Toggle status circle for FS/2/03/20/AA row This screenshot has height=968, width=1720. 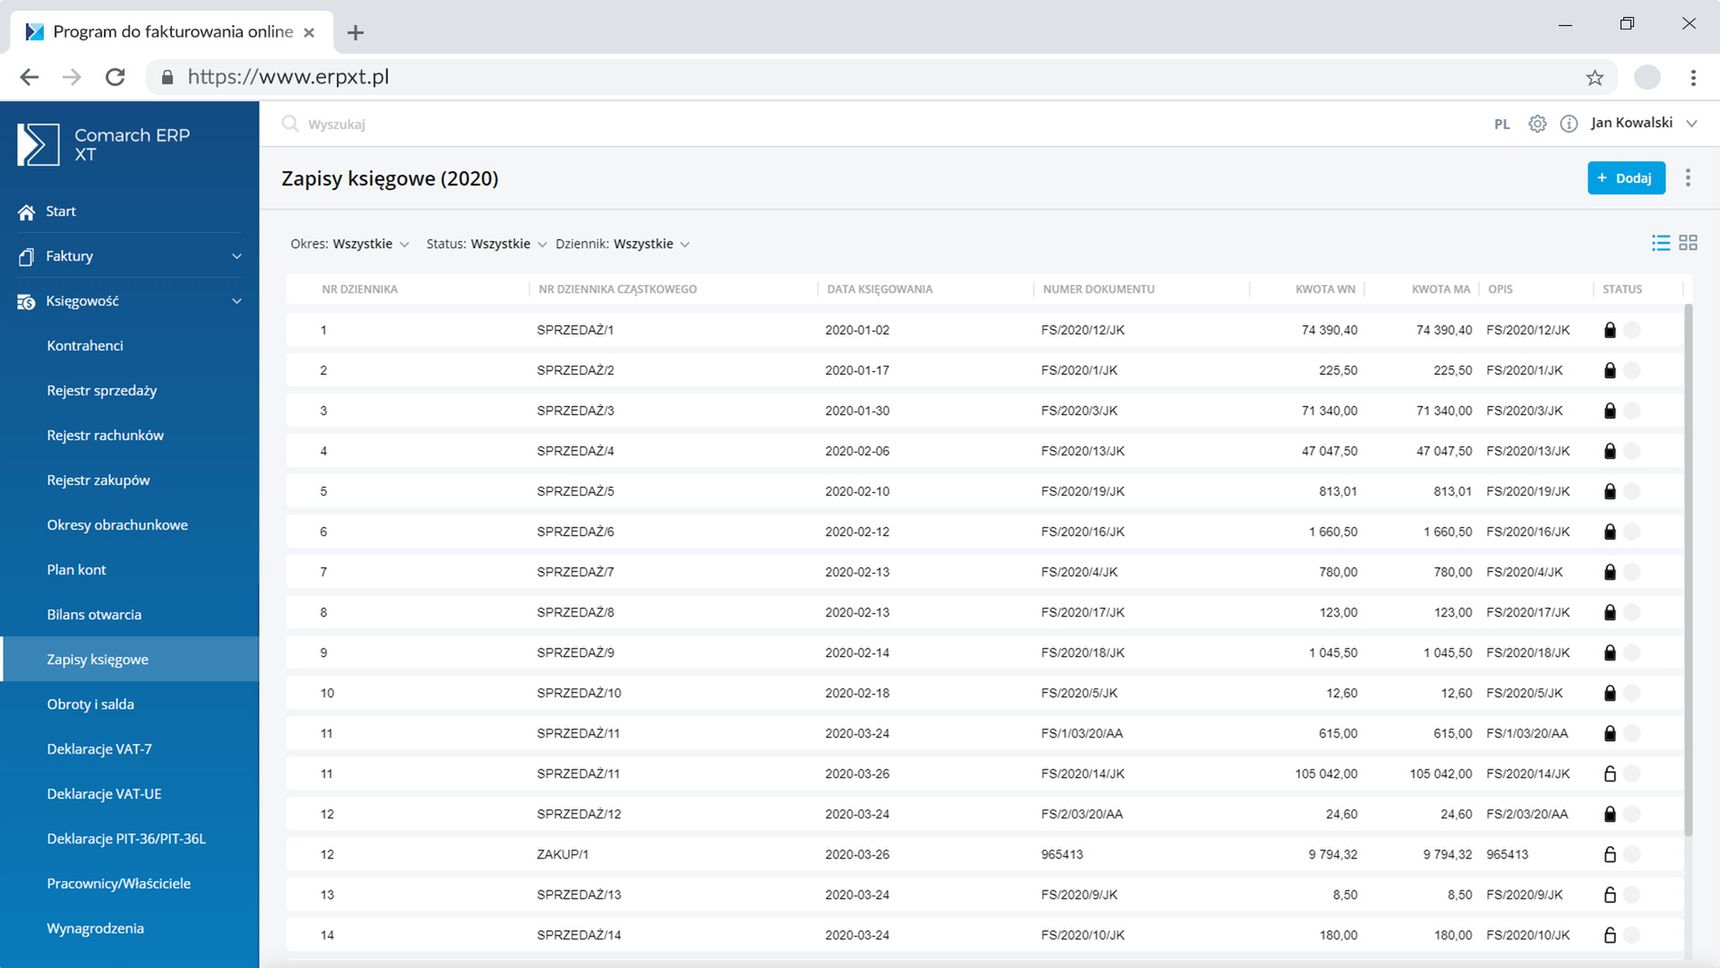point(1632,814)
